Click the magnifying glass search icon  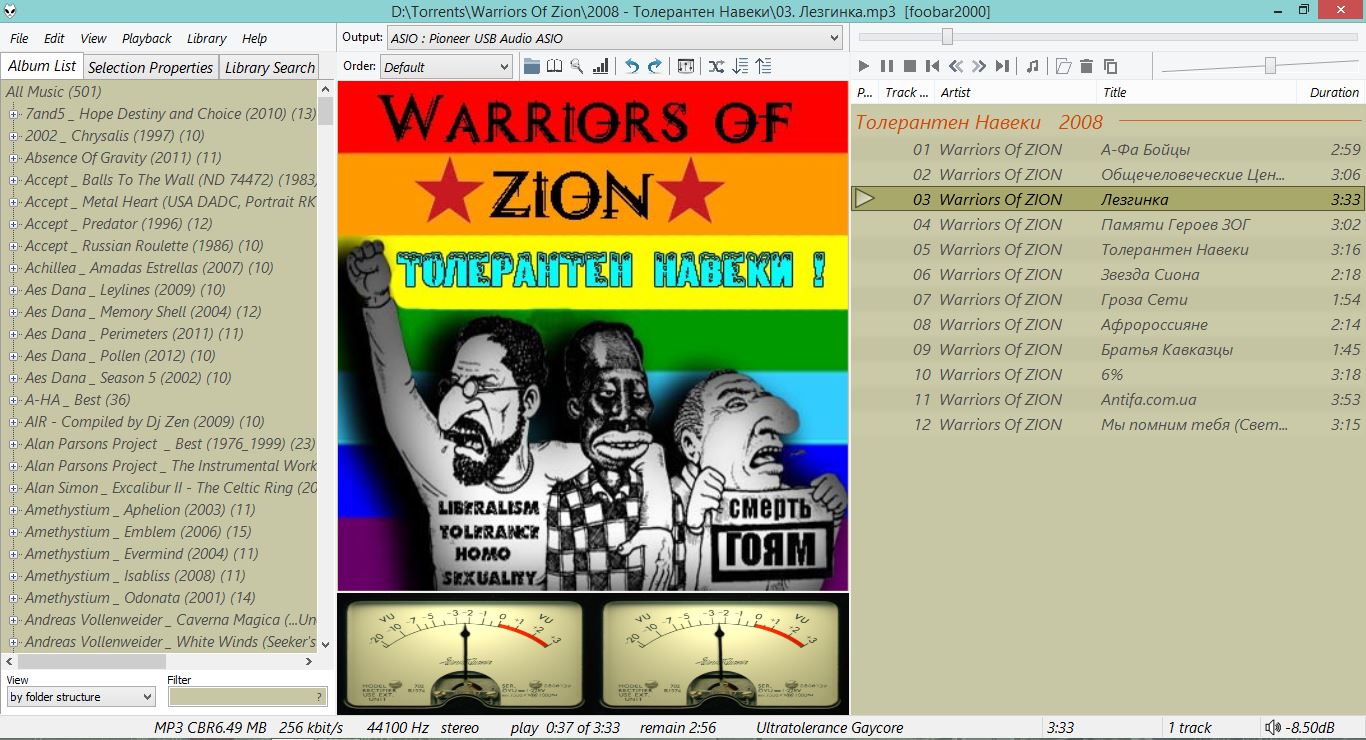pos(577,66)
